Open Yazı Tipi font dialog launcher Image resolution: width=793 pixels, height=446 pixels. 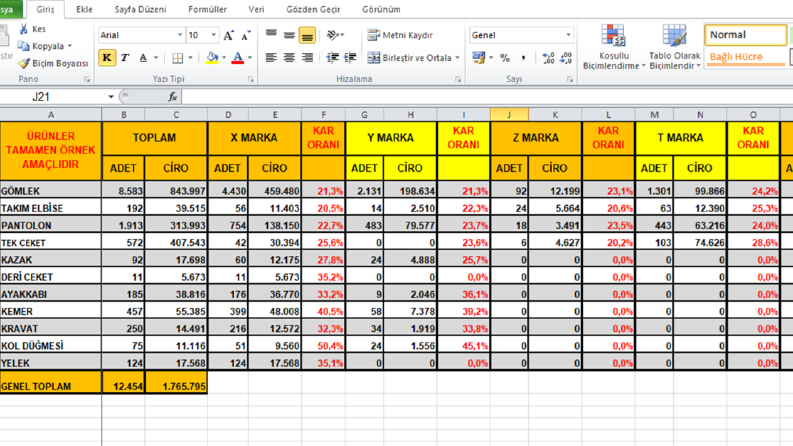click(250, 79)
